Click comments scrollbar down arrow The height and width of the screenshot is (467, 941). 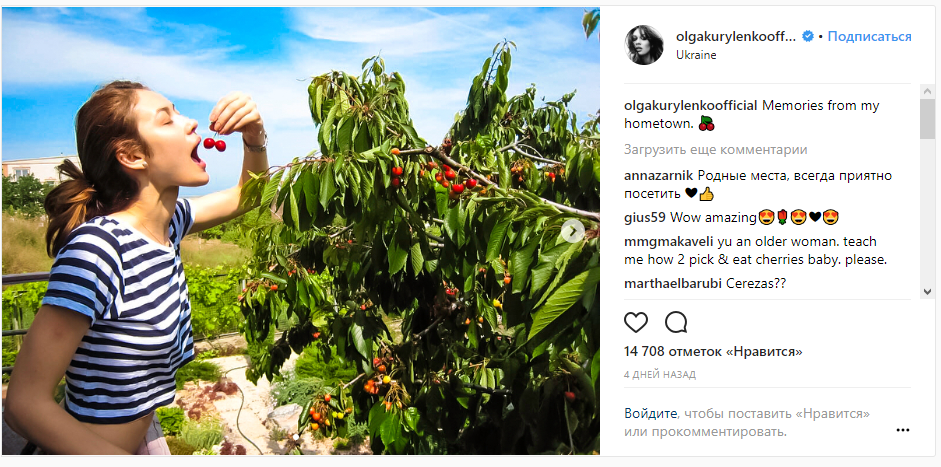(927, 291)
